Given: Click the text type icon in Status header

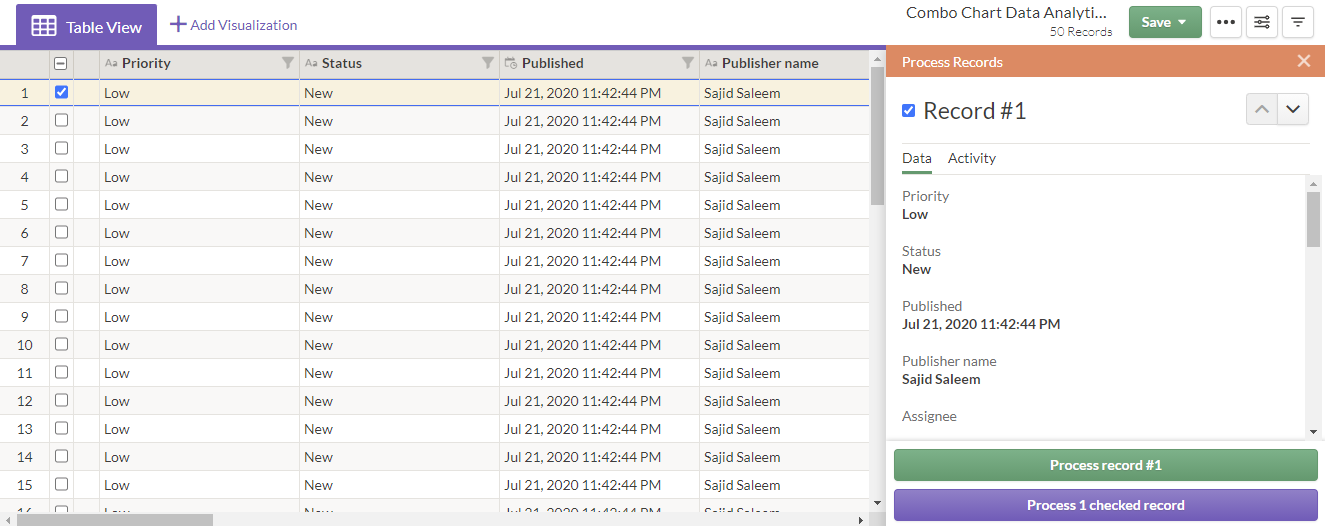Looking at the screenshot, I should (311, 63).
